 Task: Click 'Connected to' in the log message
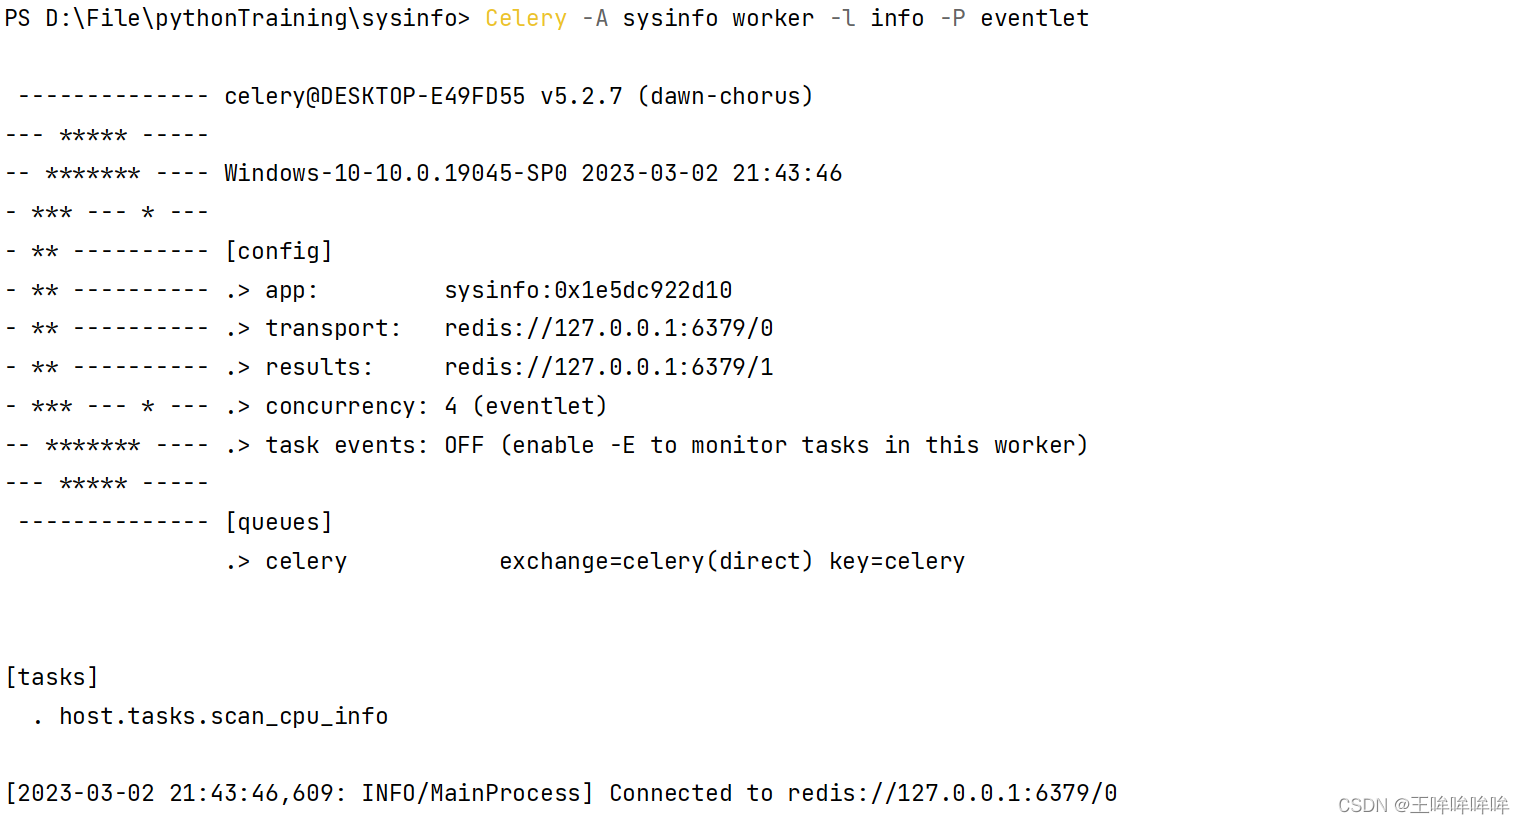(x=691, y=794)
